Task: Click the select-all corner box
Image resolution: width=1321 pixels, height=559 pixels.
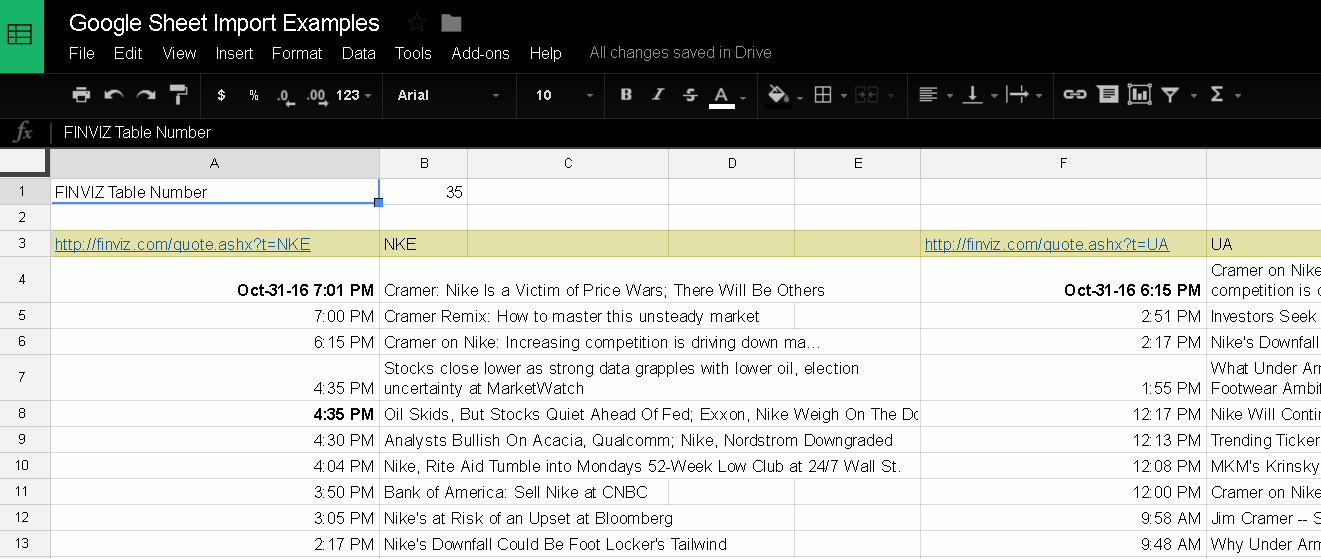Action: pos(25,163)
